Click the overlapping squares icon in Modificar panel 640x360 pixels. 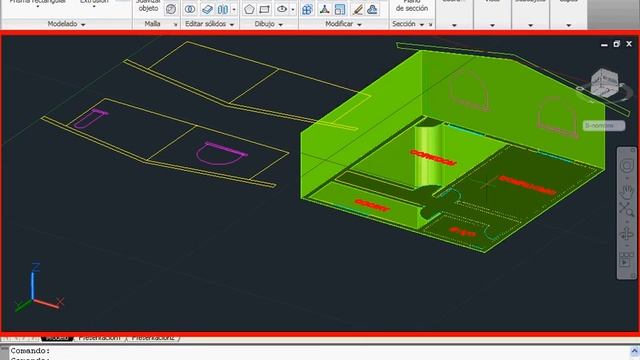click(340, 9)
